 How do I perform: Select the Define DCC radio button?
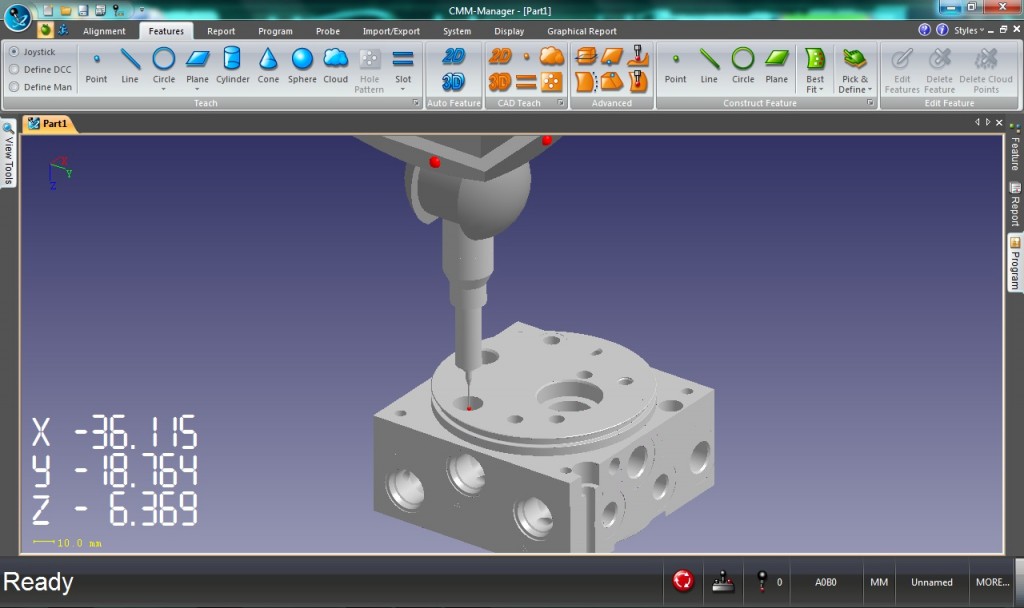[14, 69]
